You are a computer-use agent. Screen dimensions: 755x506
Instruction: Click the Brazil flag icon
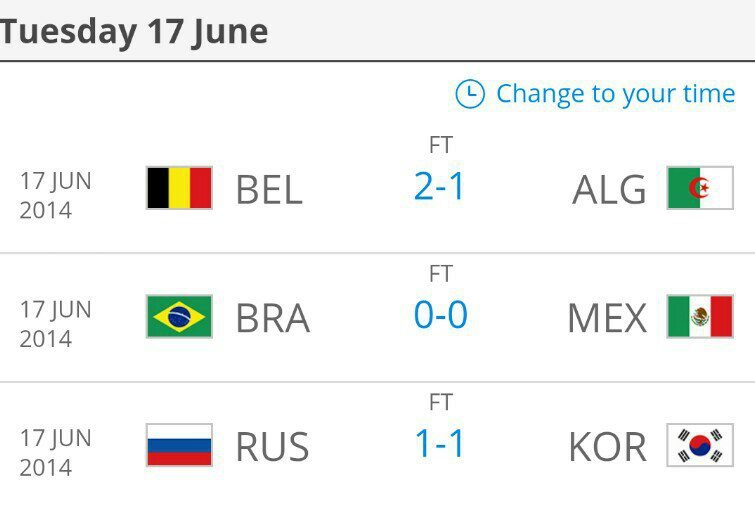179,316
